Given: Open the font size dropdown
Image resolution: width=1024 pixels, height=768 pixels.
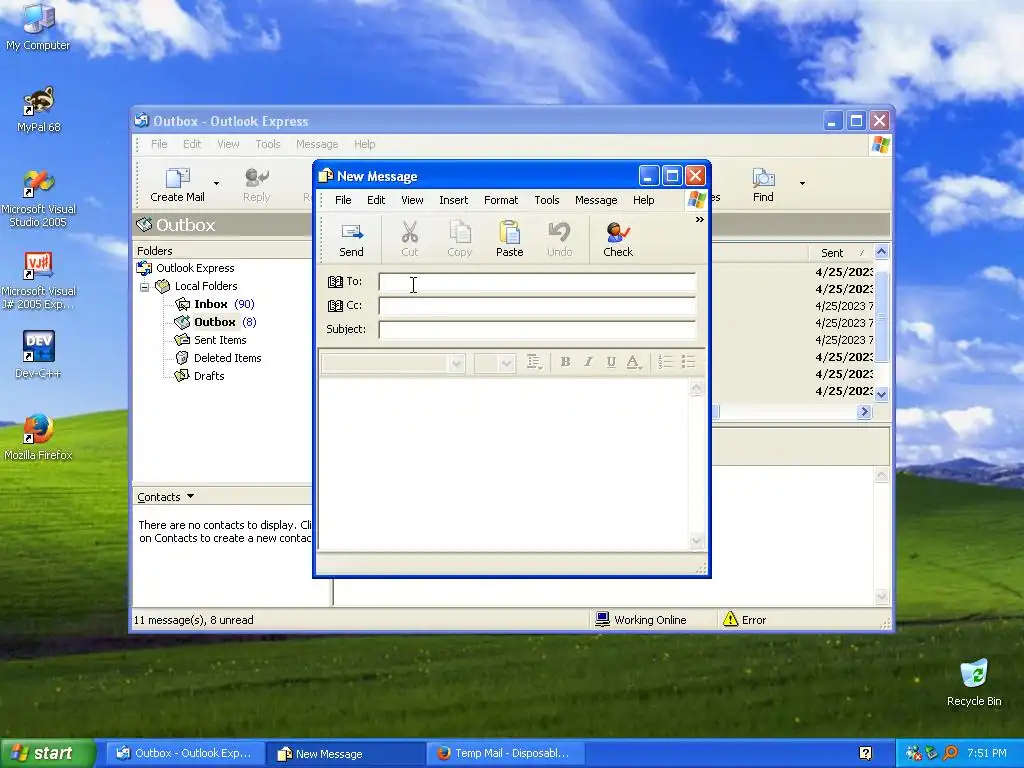Looking at the screenshot, I should [x=506, y=364].
